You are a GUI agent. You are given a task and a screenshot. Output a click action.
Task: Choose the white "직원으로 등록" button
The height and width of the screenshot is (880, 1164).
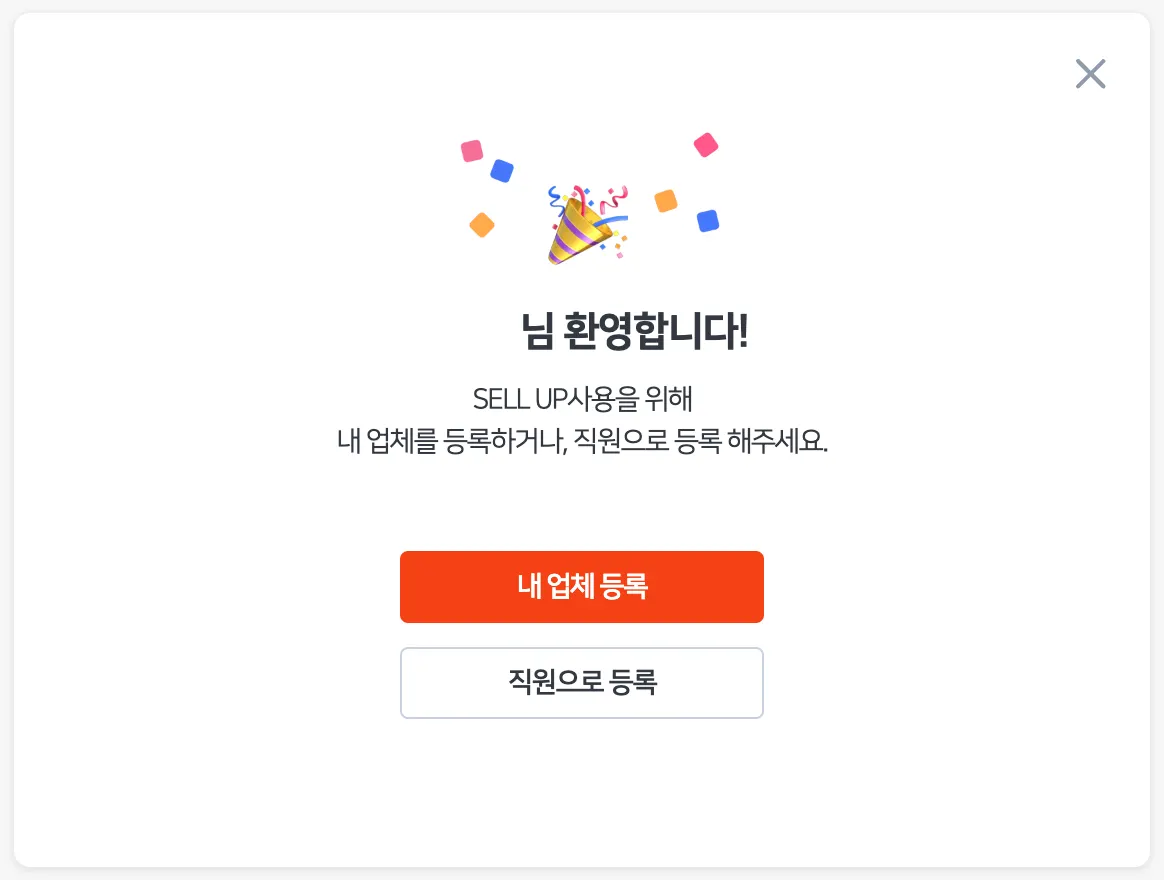point(582,683)
